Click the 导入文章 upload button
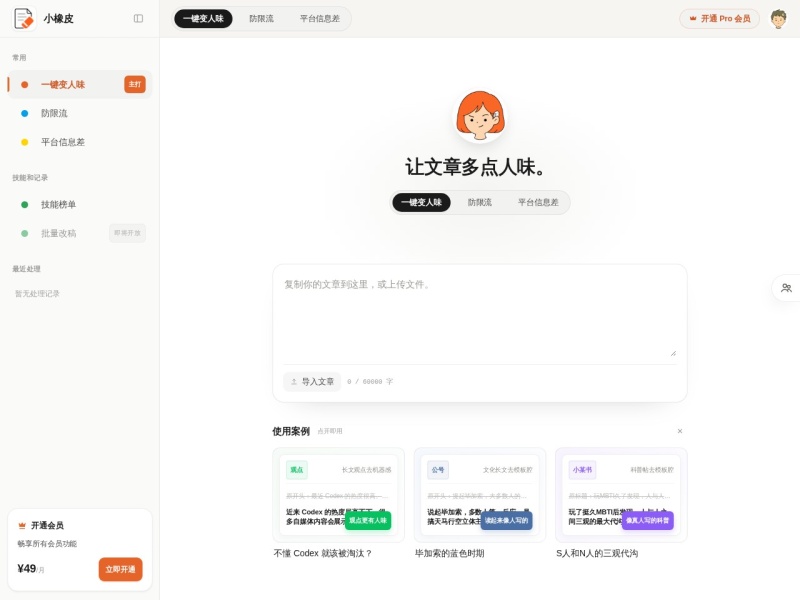 [x=312, y=382]
